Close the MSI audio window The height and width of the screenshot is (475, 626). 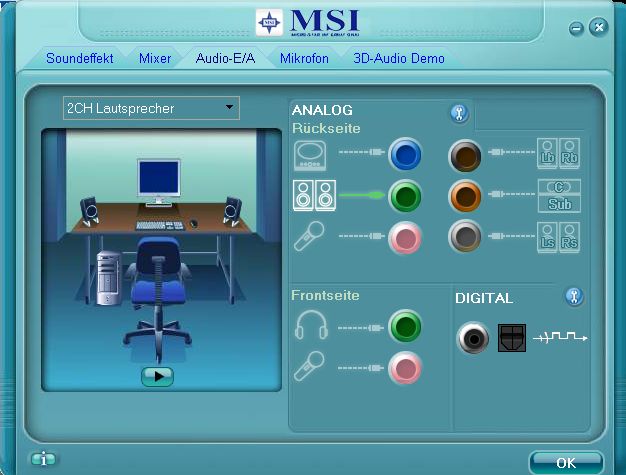(599, 27)
